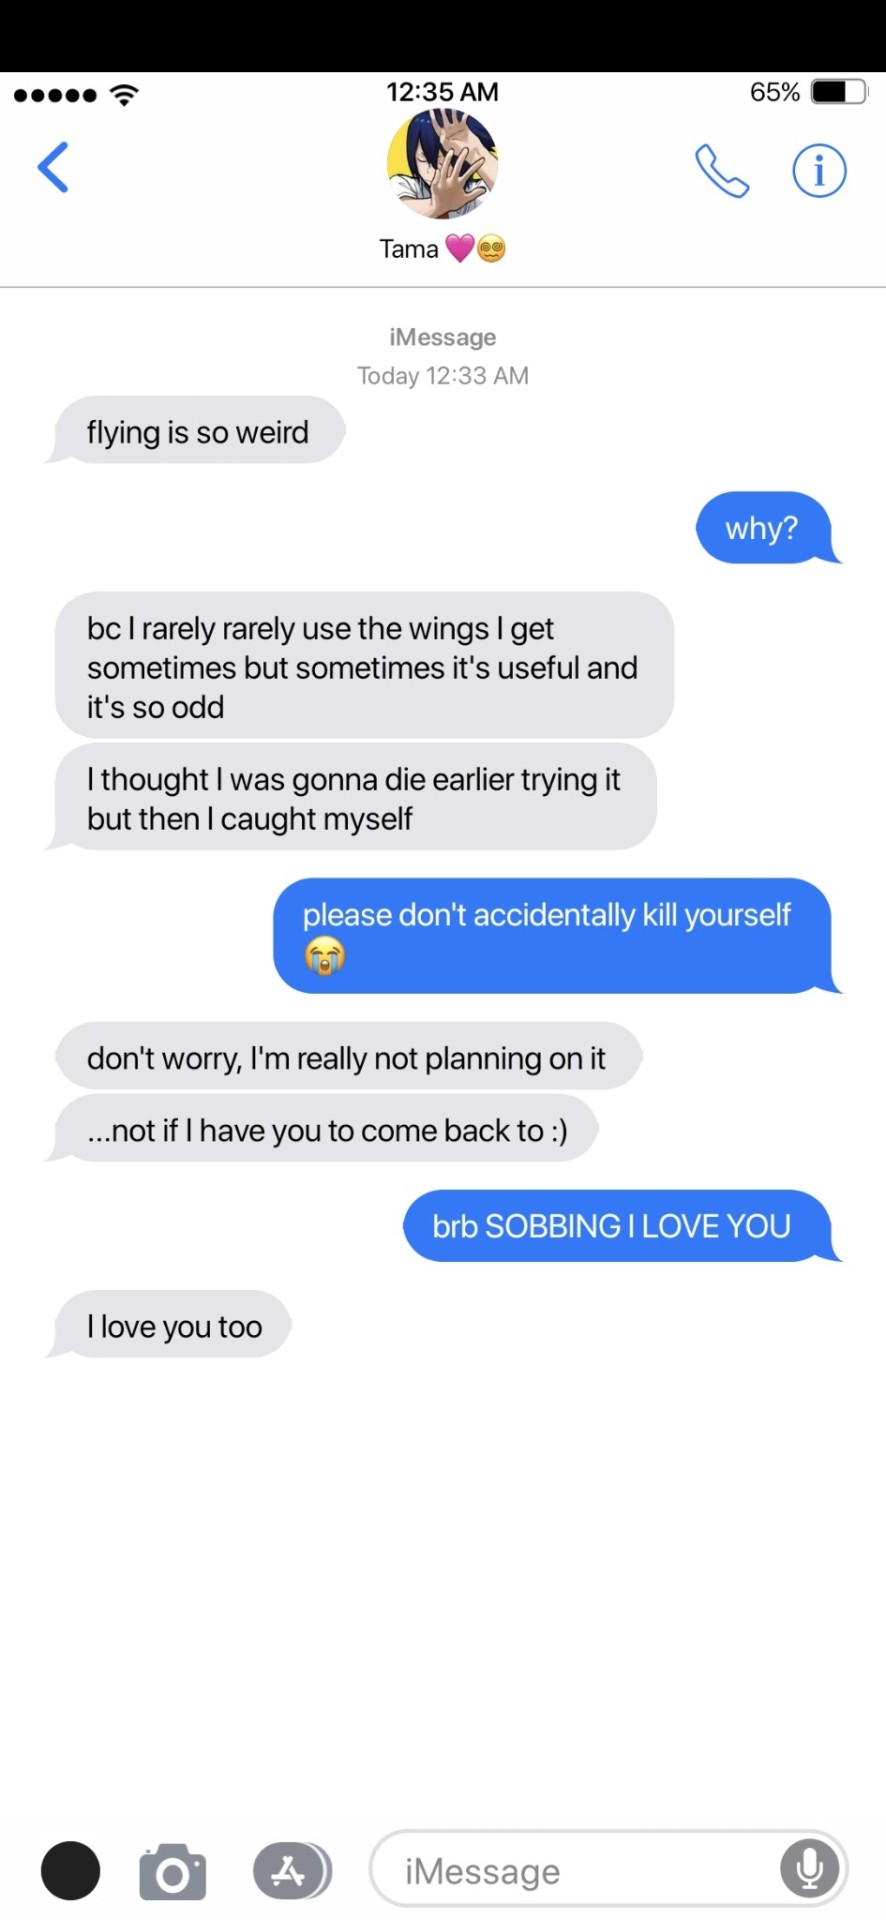Tap the "brb SOBBING I LOVE YOU" message

(621, 1225)
